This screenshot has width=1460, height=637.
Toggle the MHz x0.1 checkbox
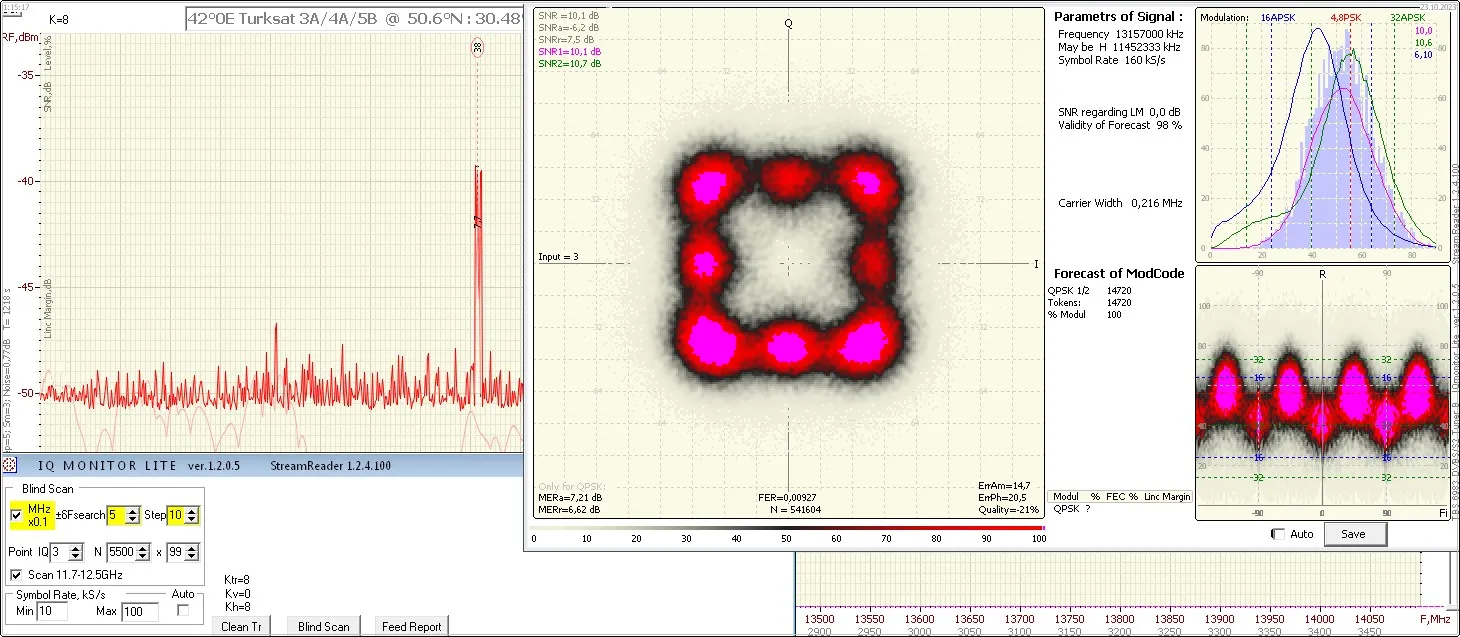tap(15, 515)
